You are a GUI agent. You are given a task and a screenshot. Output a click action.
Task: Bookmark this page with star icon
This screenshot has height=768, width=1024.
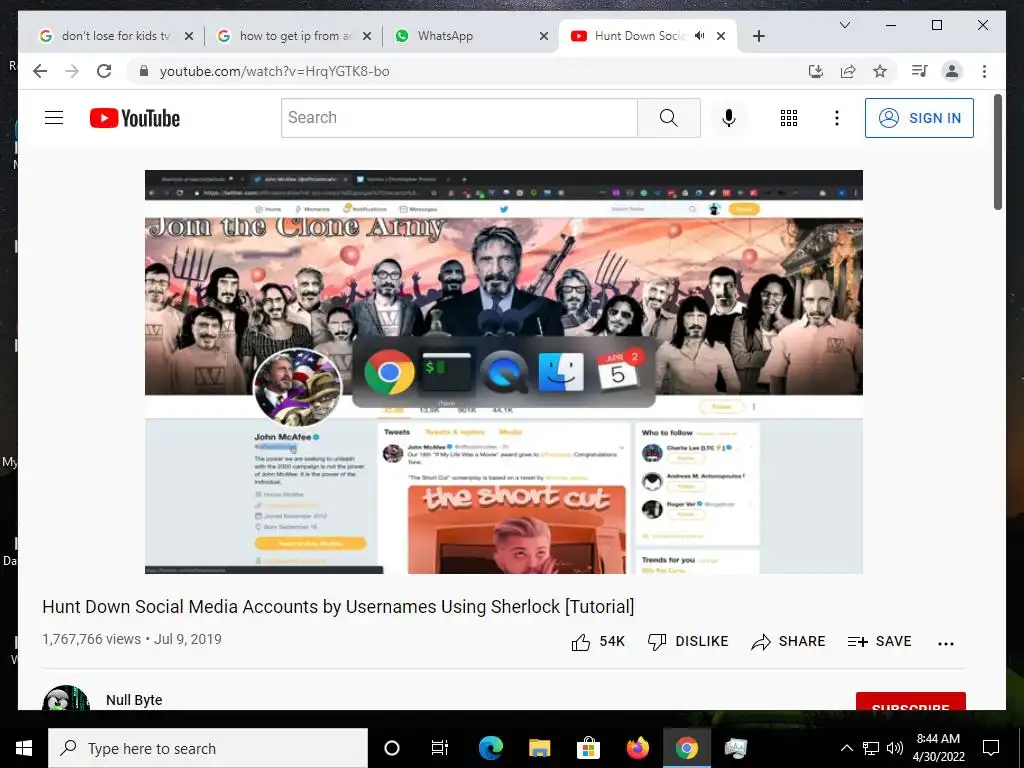click(880, 71)
